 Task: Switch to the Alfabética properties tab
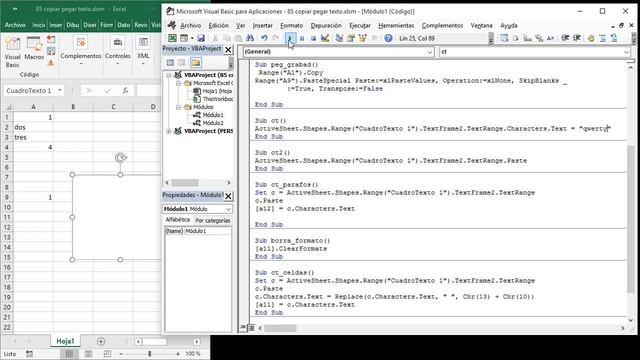tap(178, 220)
